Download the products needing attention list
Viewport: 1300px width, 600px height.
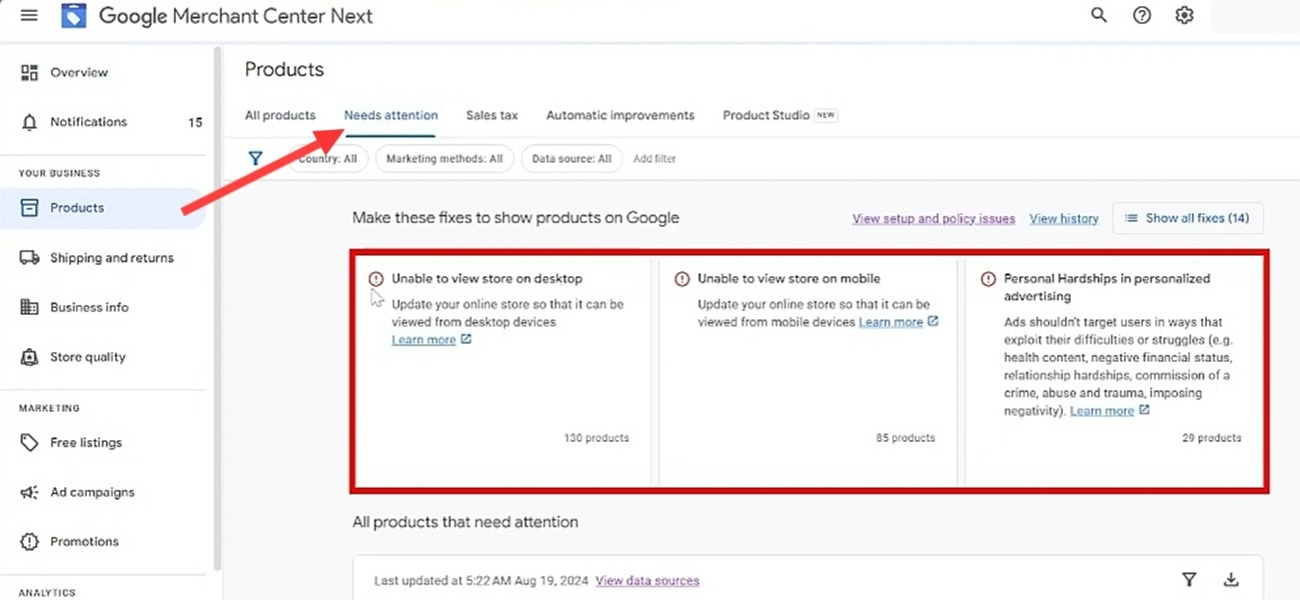[x=1231, y=580]
